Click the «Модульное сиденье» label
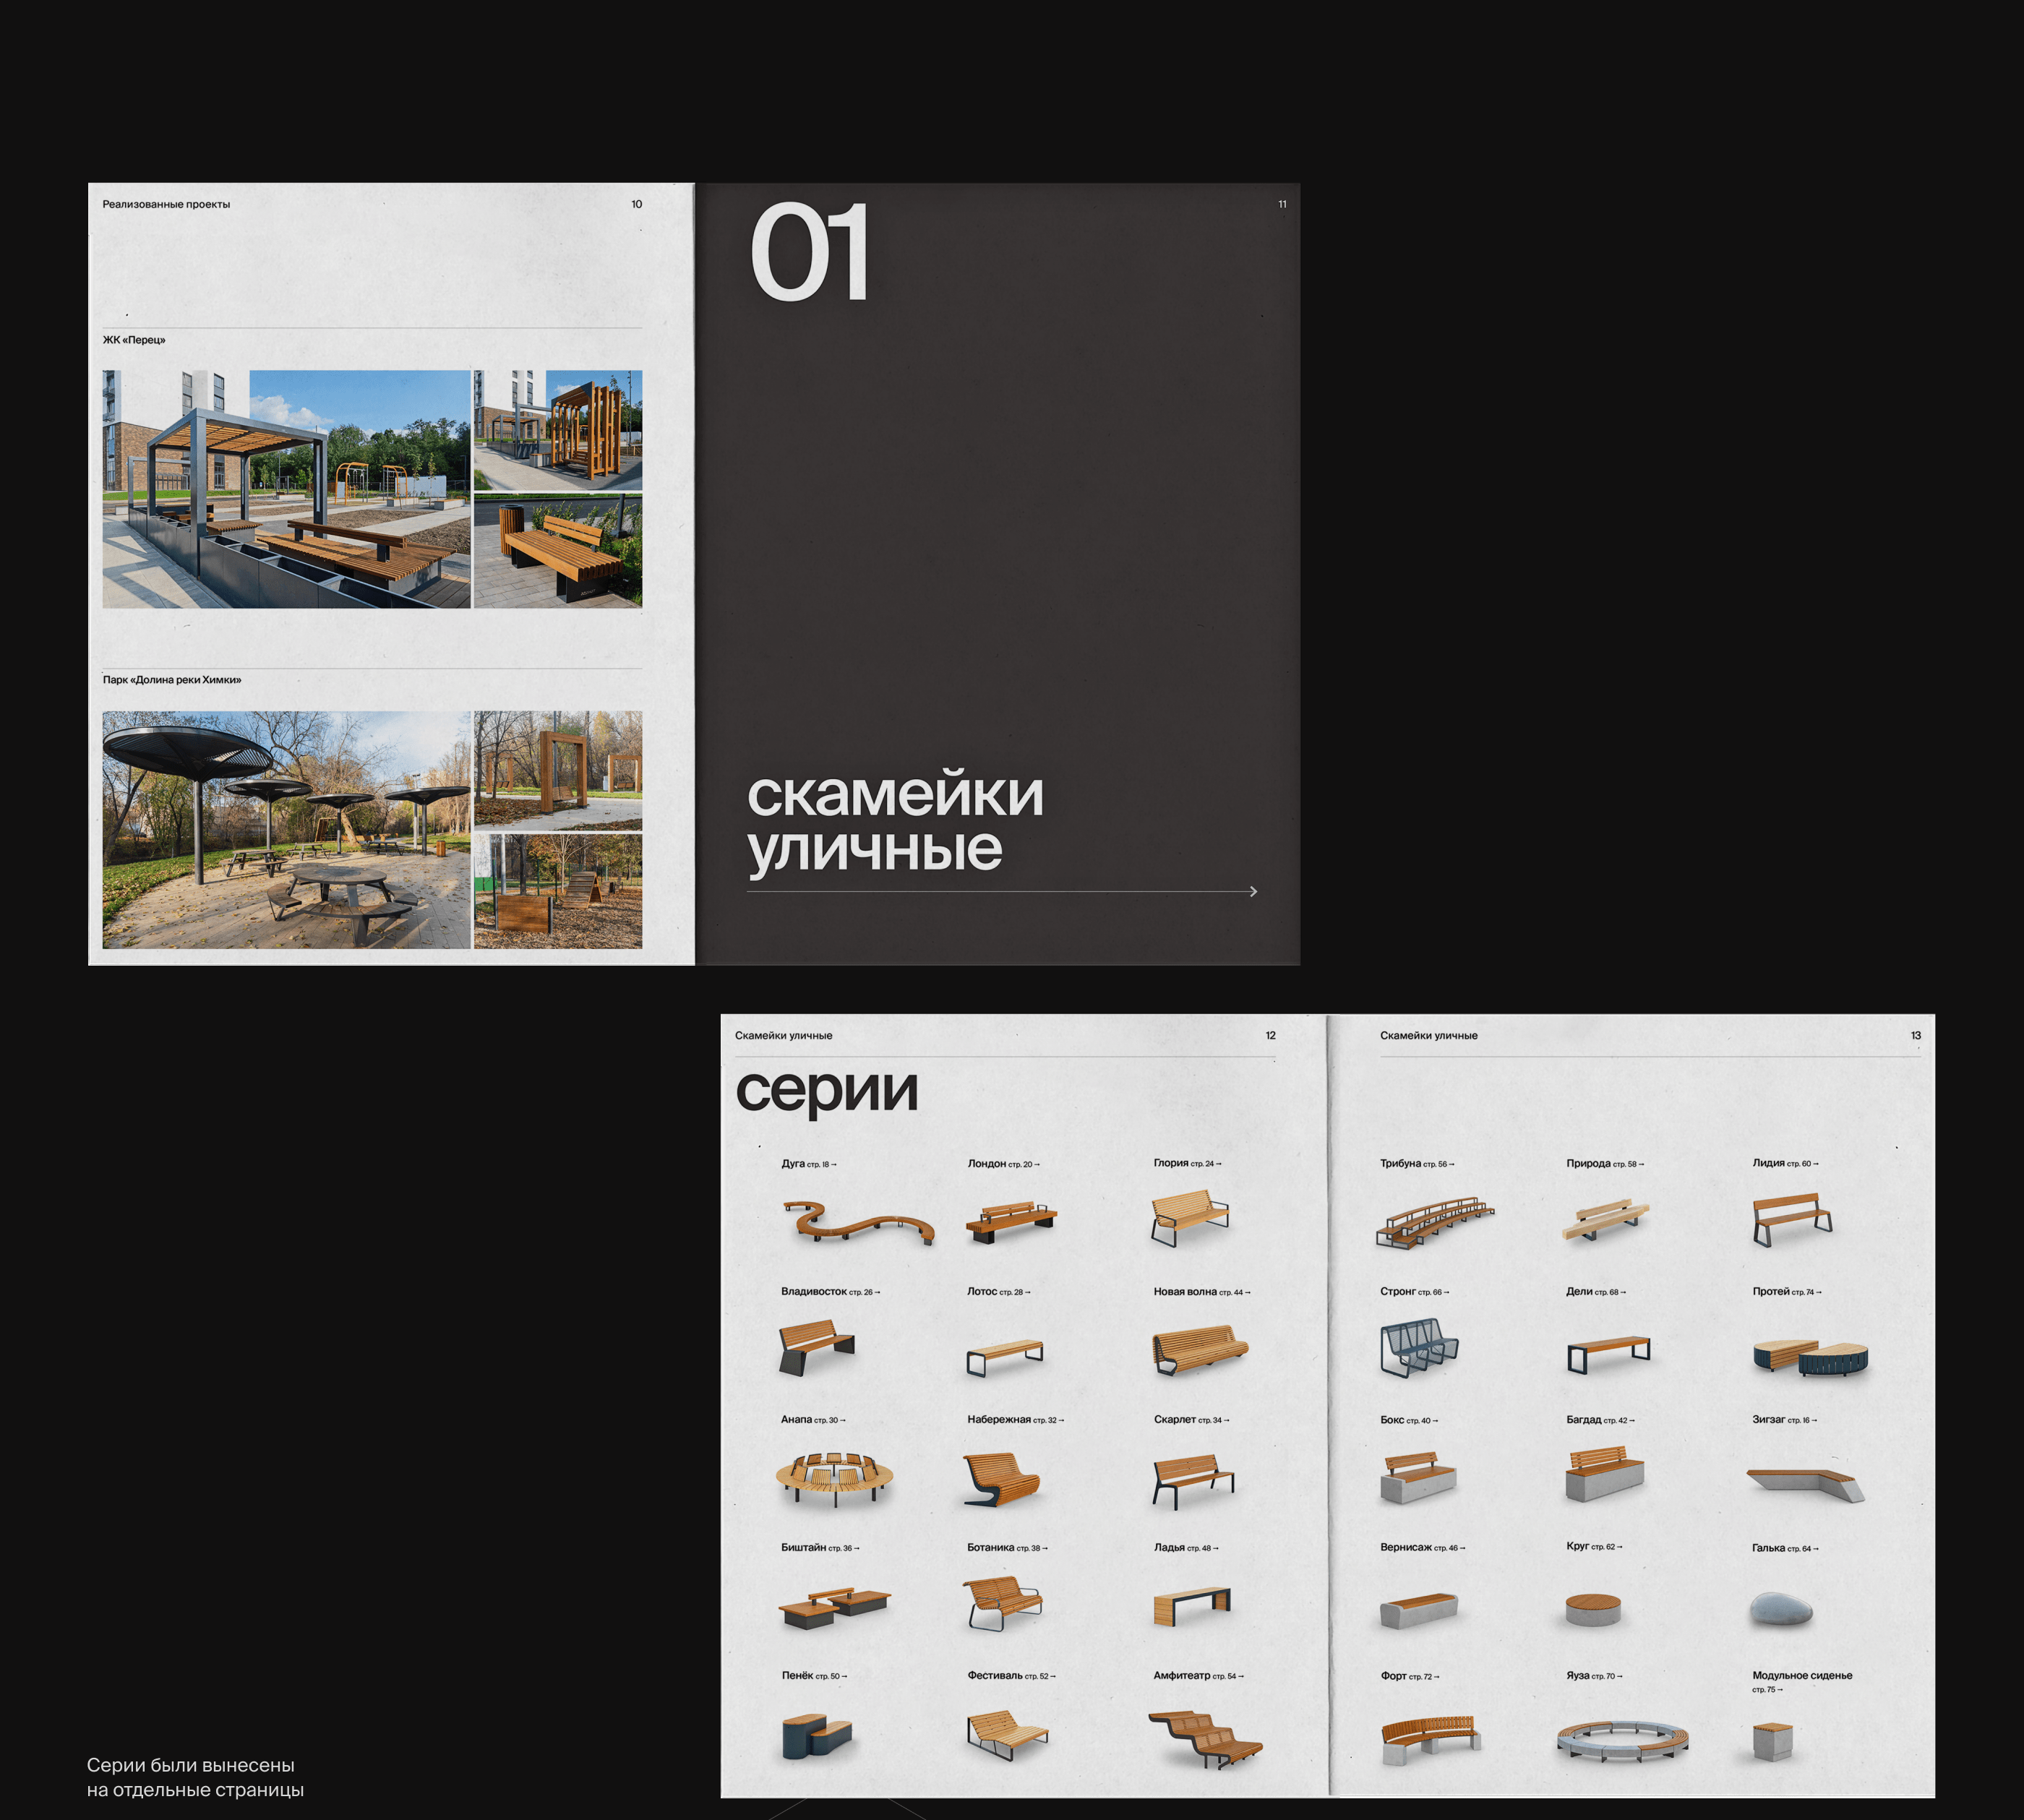This screenshot has height=1820, width=2024. [1801, 1675]
